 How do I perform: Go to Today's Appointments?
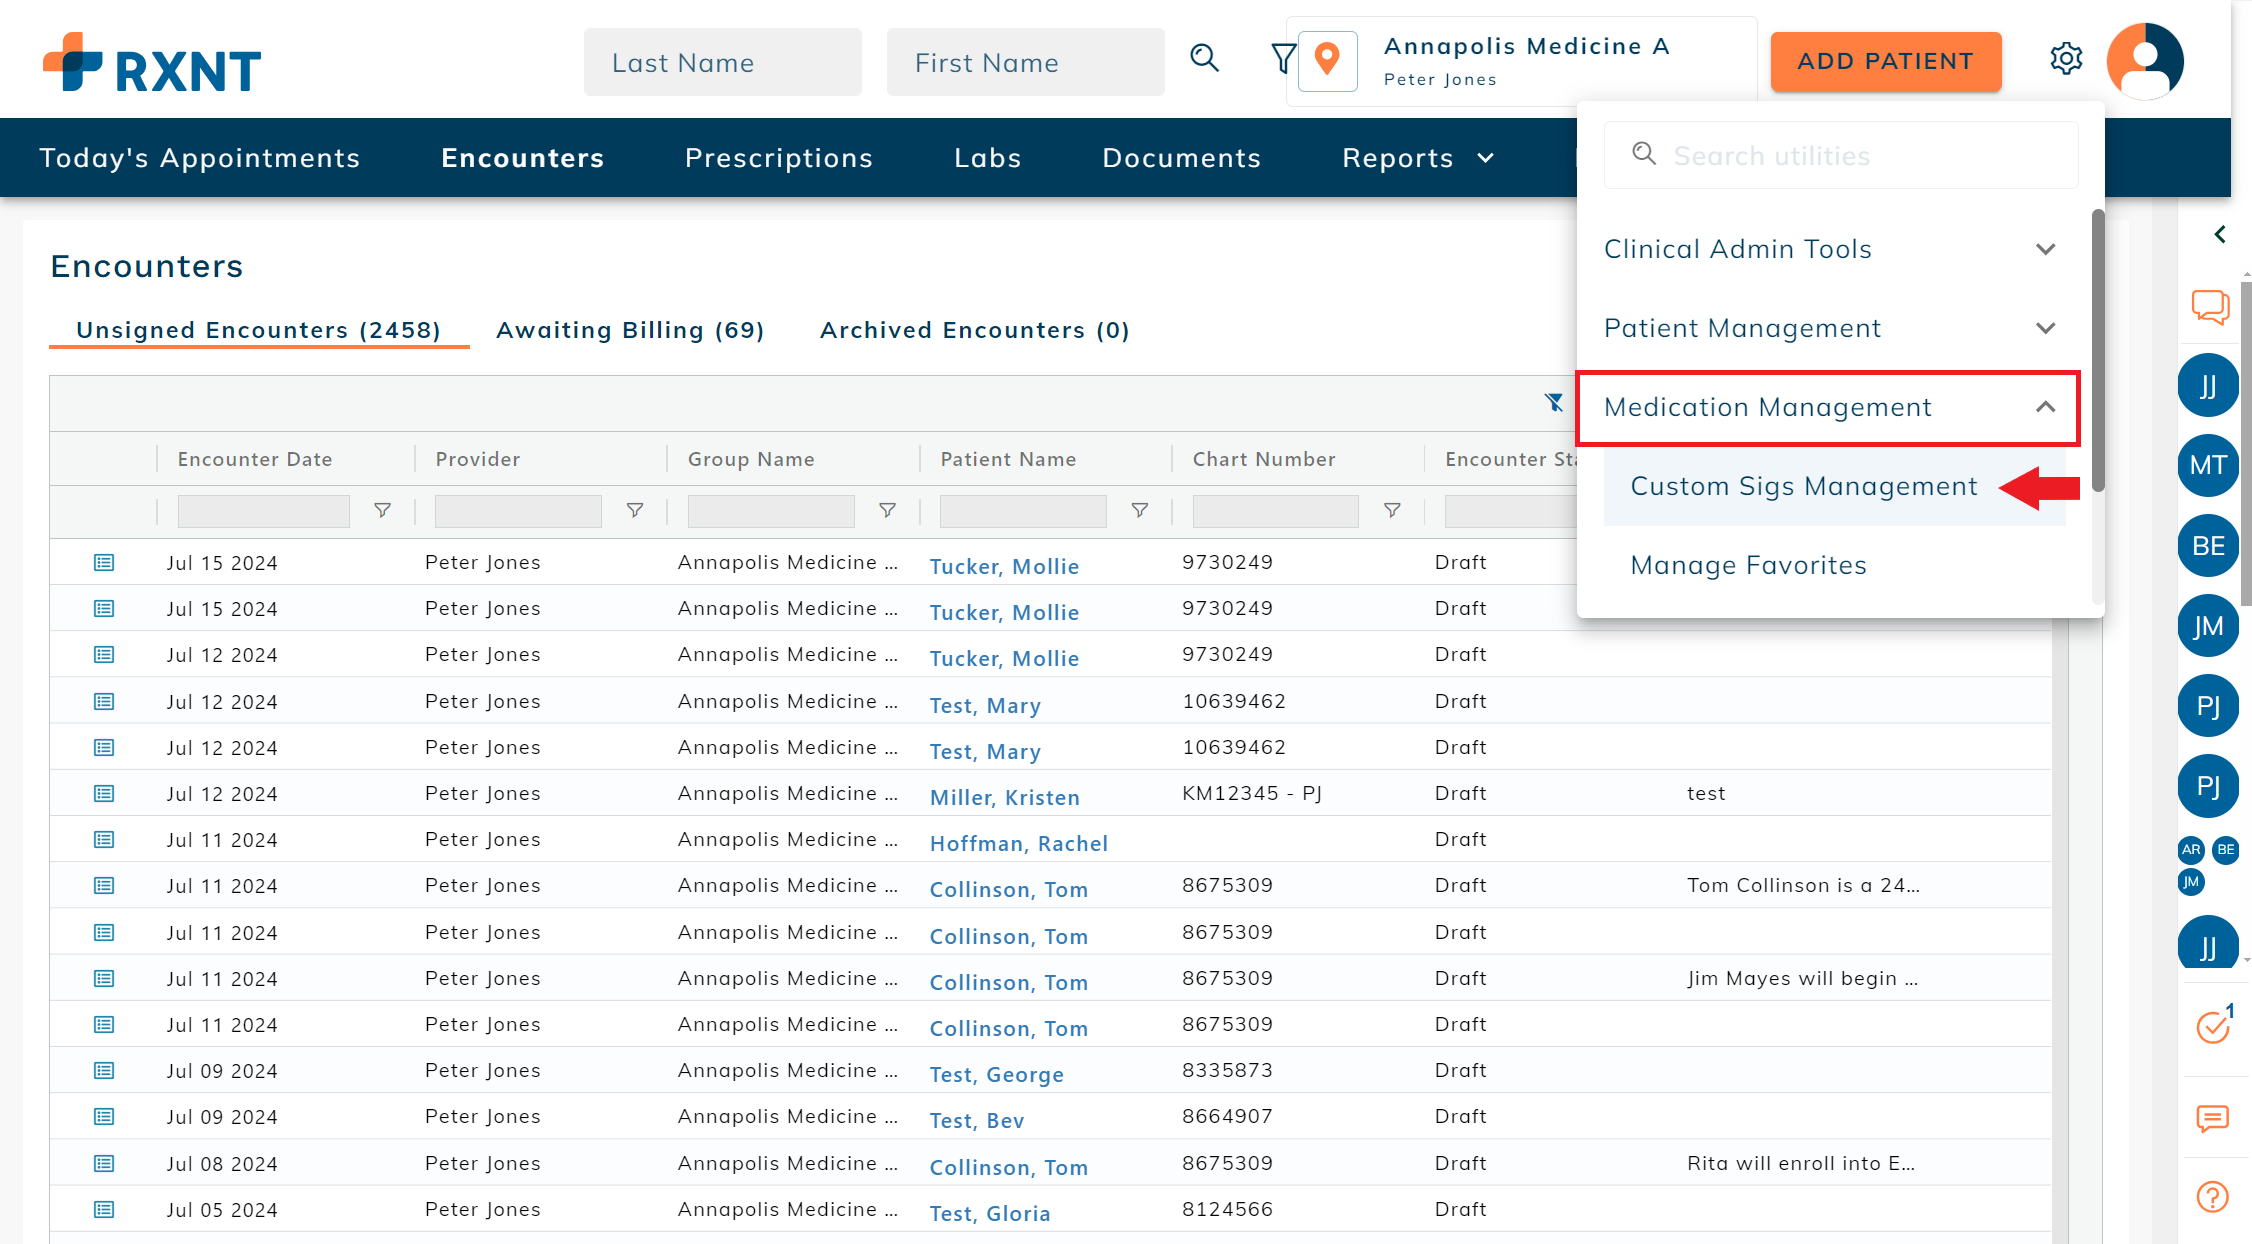pyautogui.click(x=200, y=158)
